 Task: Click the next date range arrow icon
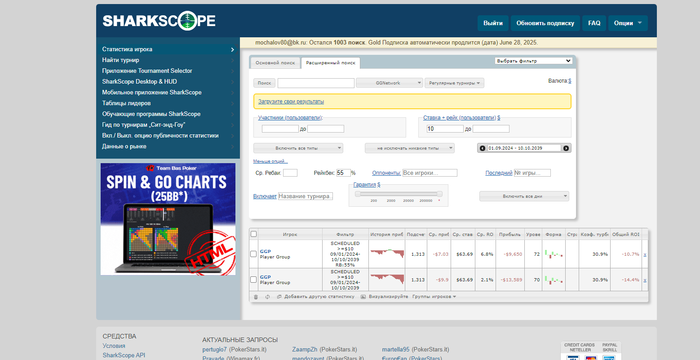pyautogui.click(x=566, y=148)
